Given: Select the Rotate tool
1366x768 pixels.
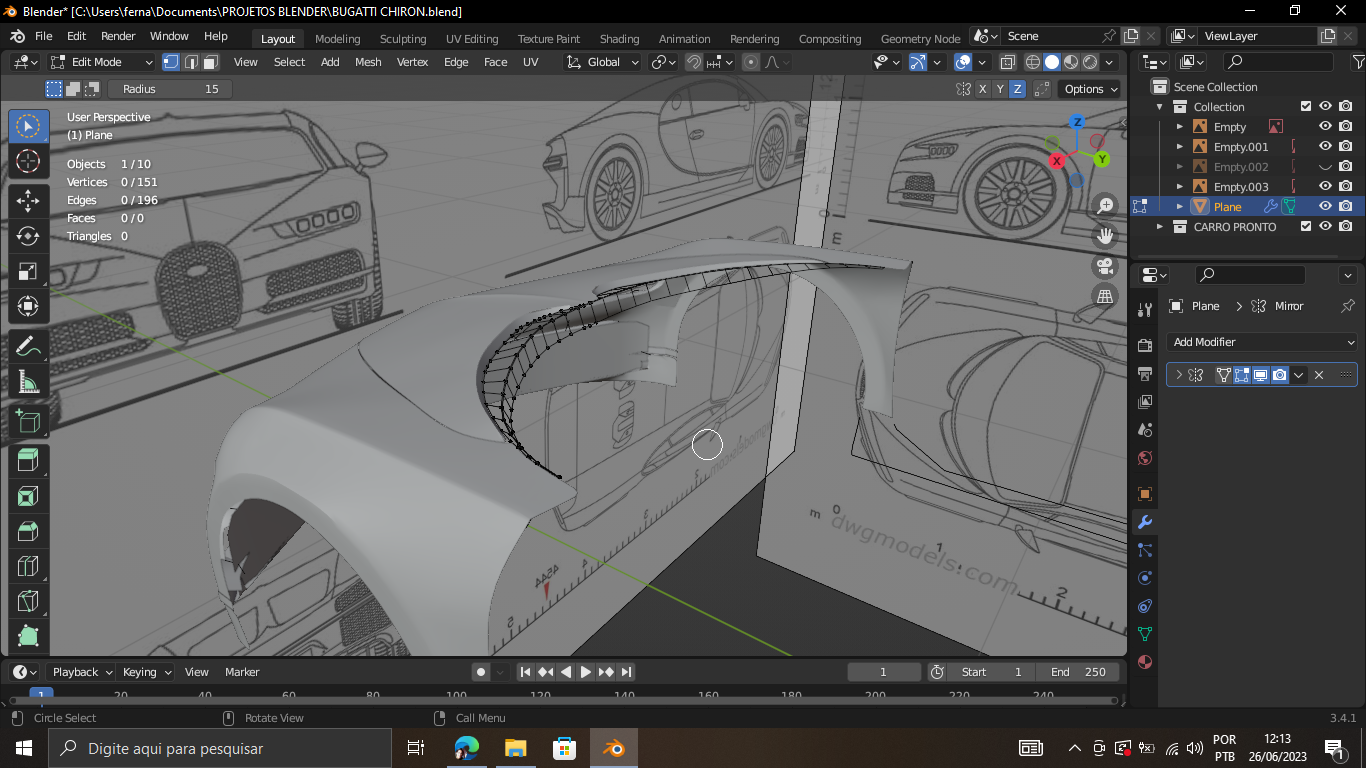Looking at the screenshot, I should 28,236.
